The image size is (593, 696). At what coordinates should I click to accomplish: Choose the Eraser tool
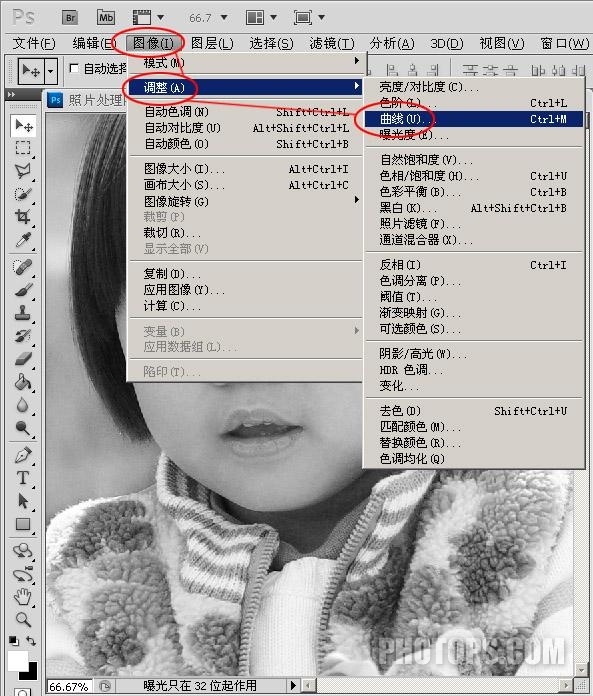pos(23,359)
